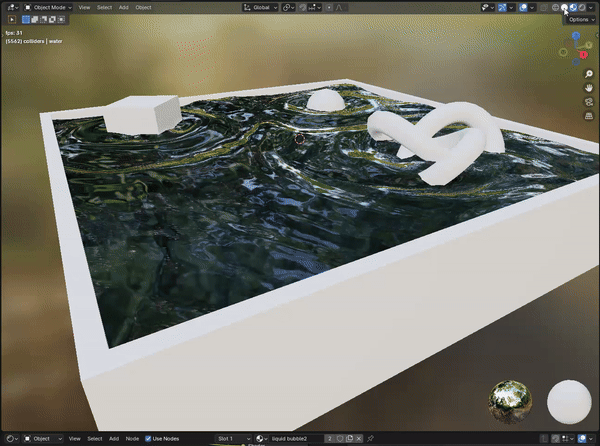Screen dimensions: 600x446
Task: Open object types visibility dropdown
Action: click(x=488, y=7)
